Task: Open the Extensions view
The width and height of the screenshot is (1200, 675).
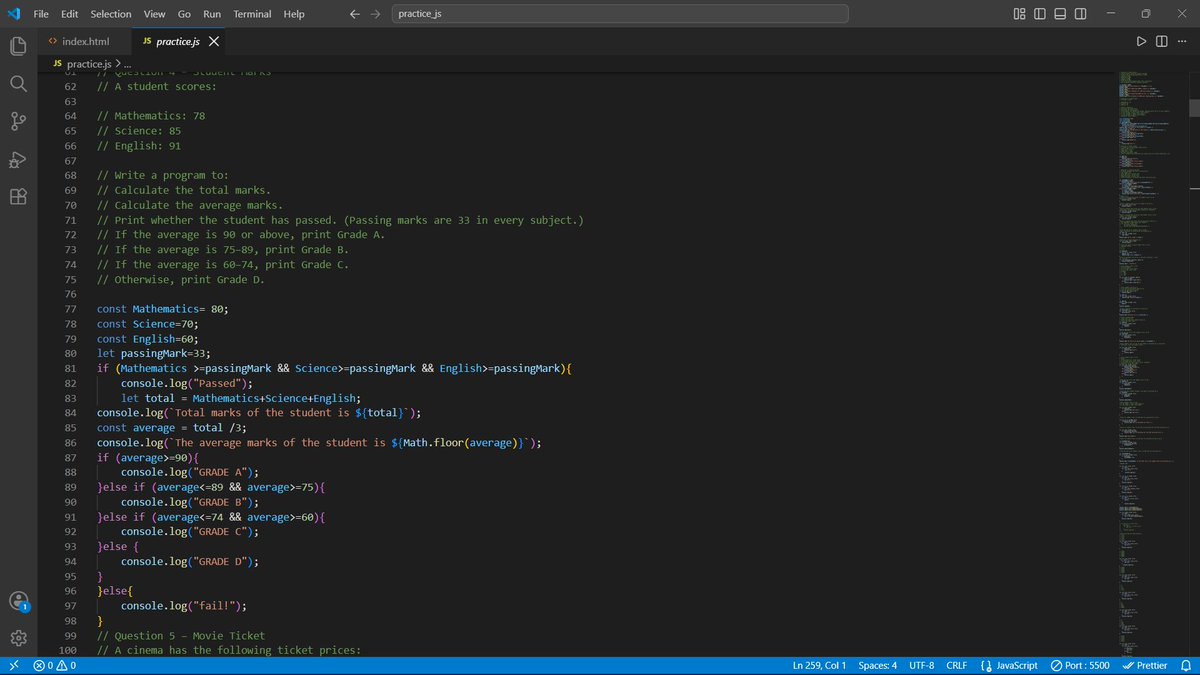Action: (17, 197)
